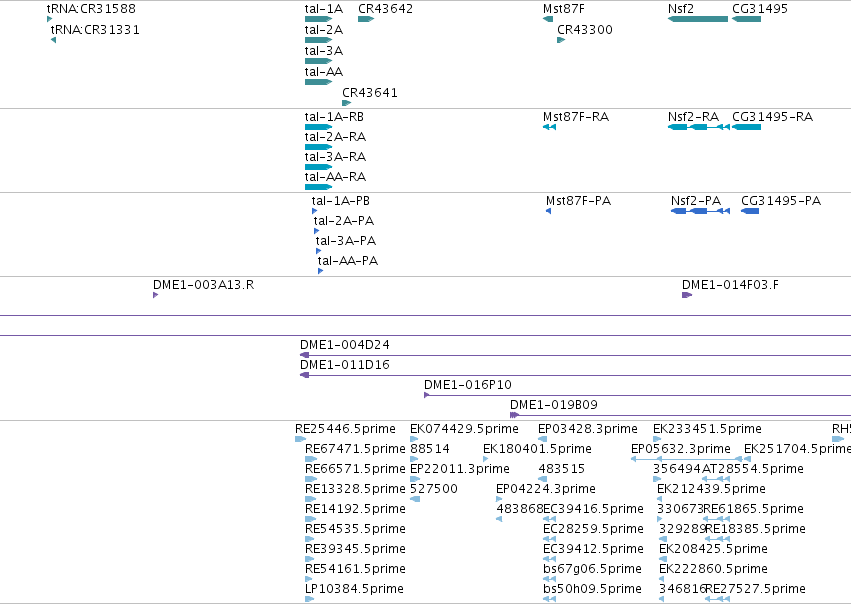Select the DME1-003A13.R clone end marker
Viewport: 851px width, 604px height.
point(156,295)
